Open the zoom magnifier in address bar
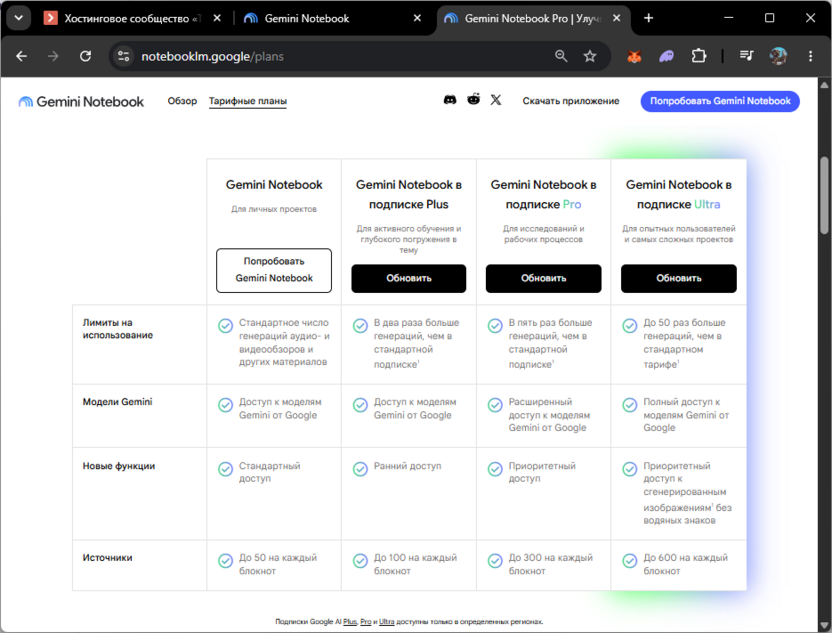 [561, 56]
